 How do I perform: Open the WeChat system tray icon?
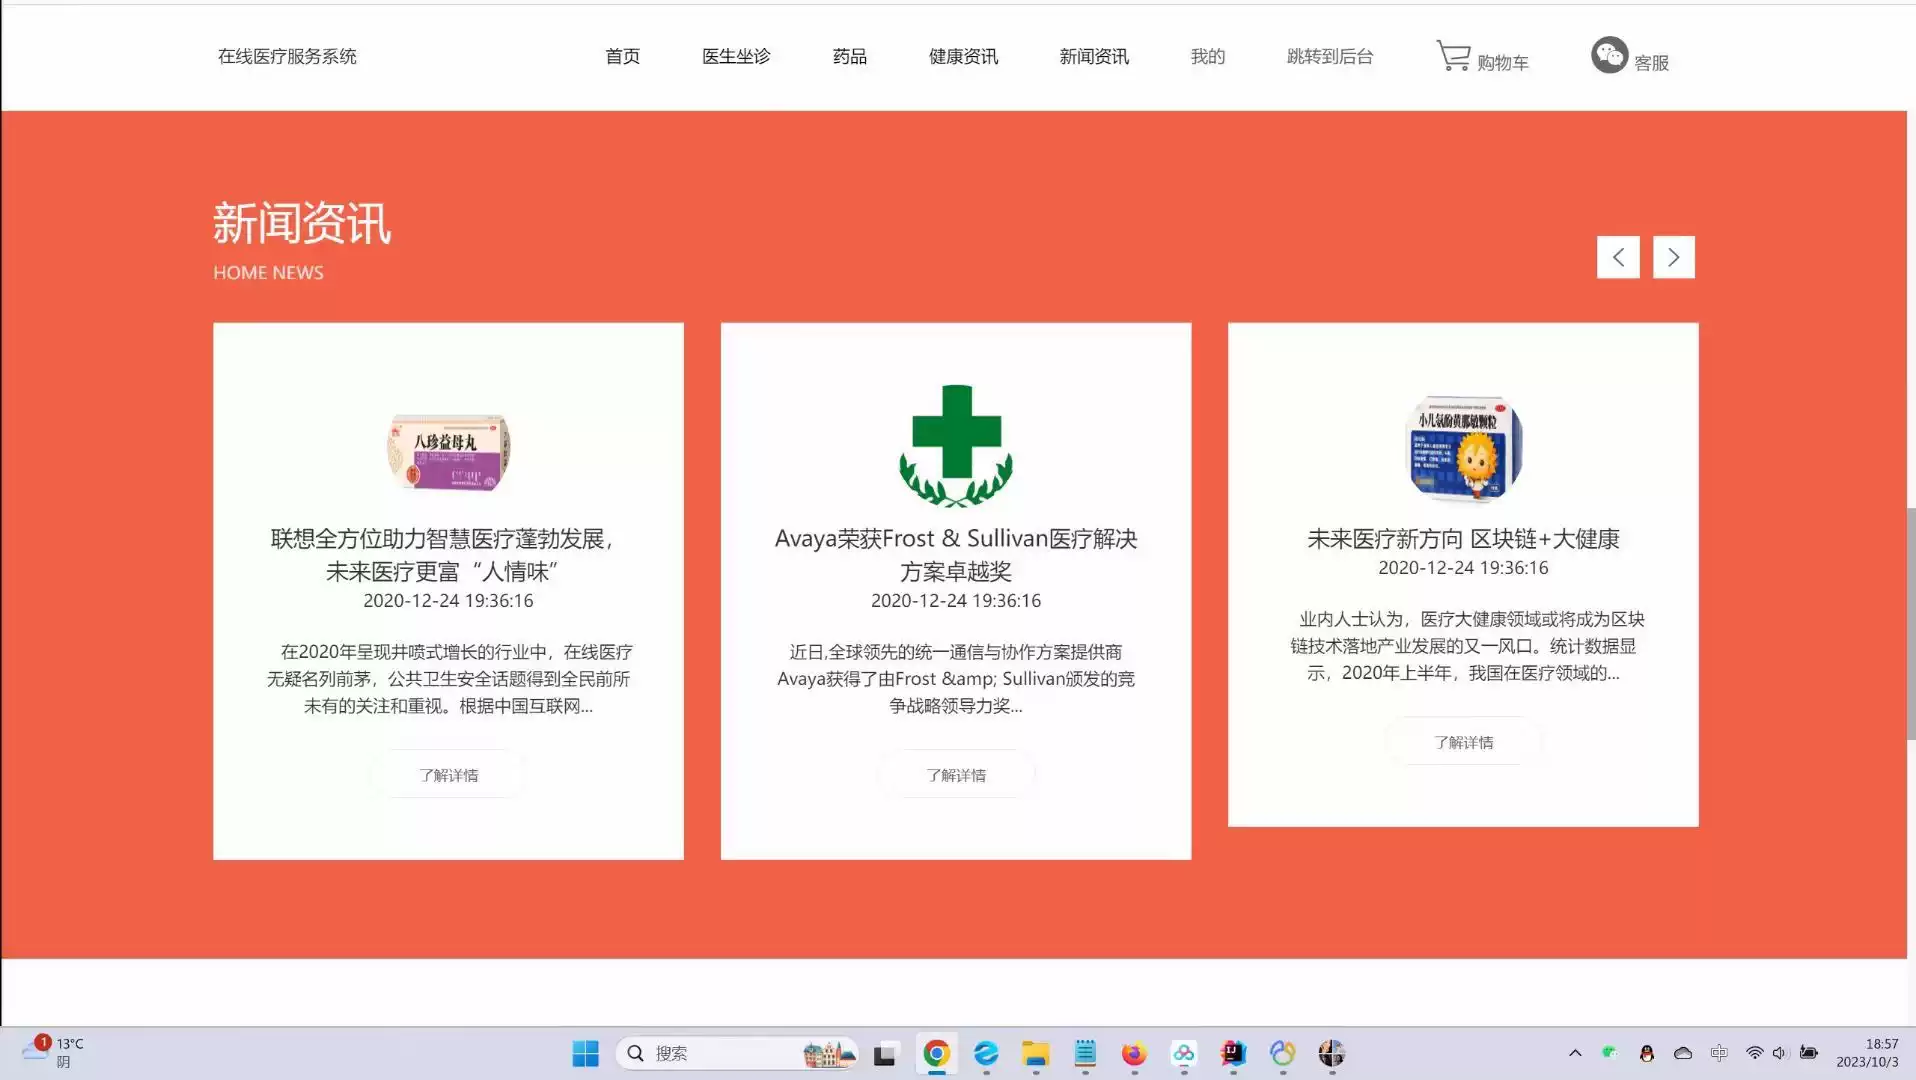click(x=1609, y=1052)
